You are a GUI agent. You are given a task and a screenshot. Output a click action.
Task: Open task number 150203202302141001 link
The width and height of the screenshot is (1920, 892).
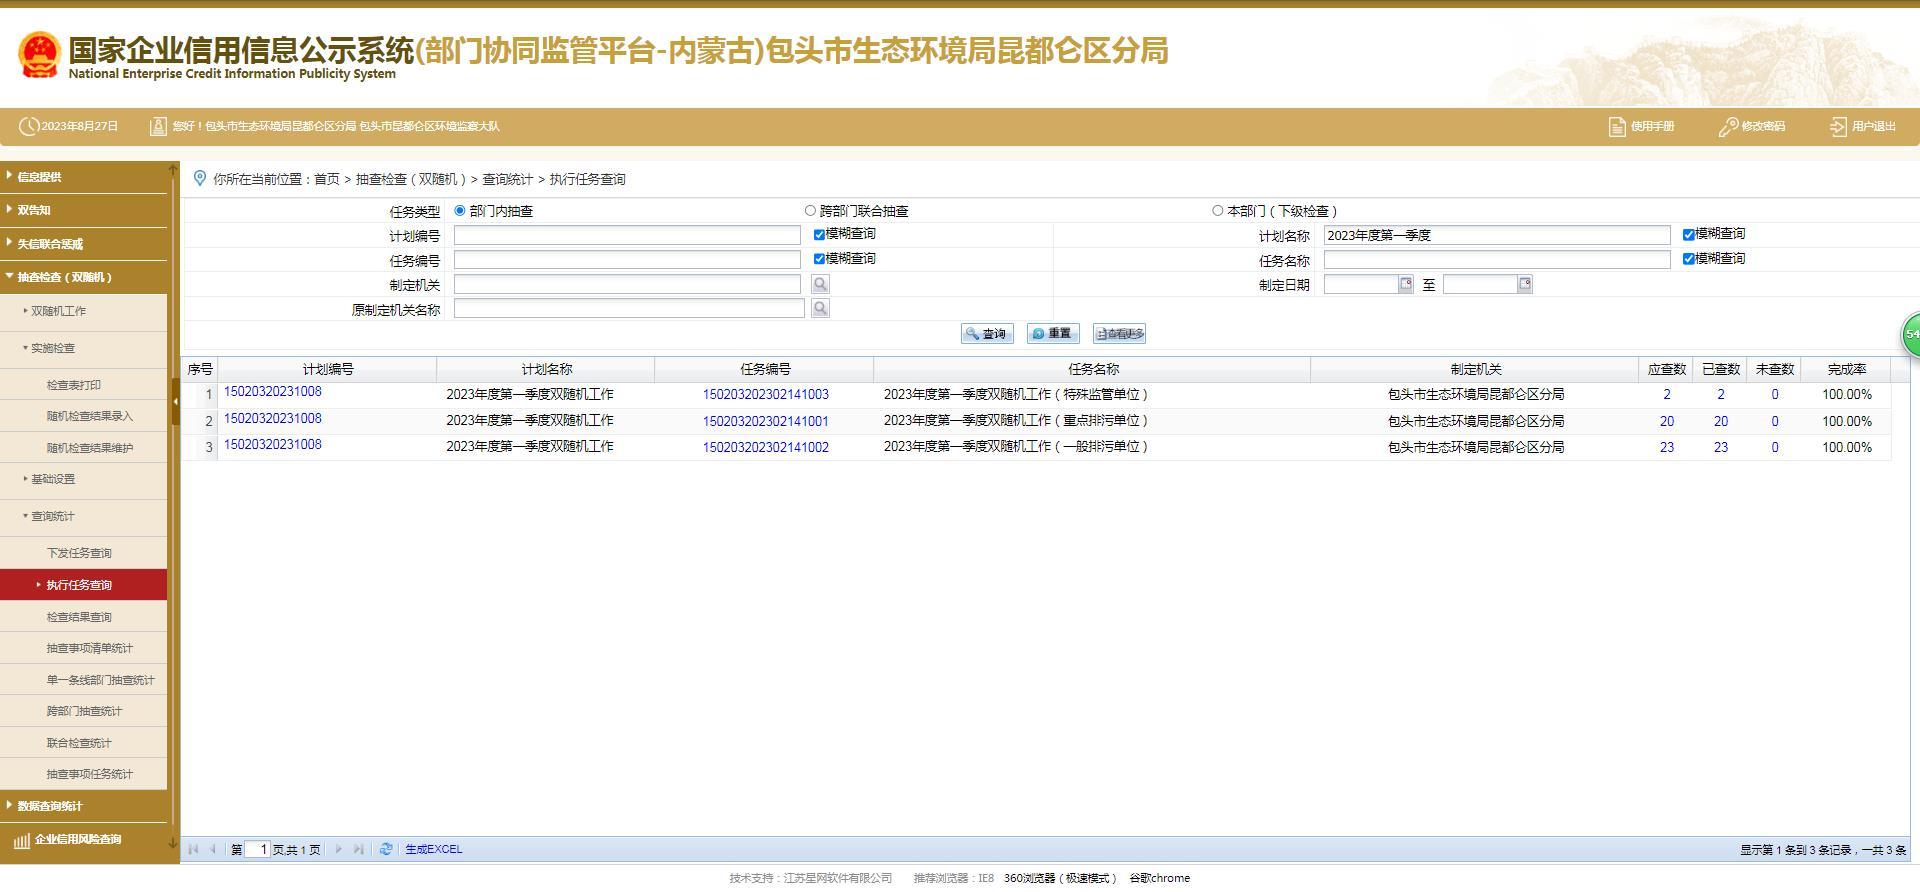point(765,421)
